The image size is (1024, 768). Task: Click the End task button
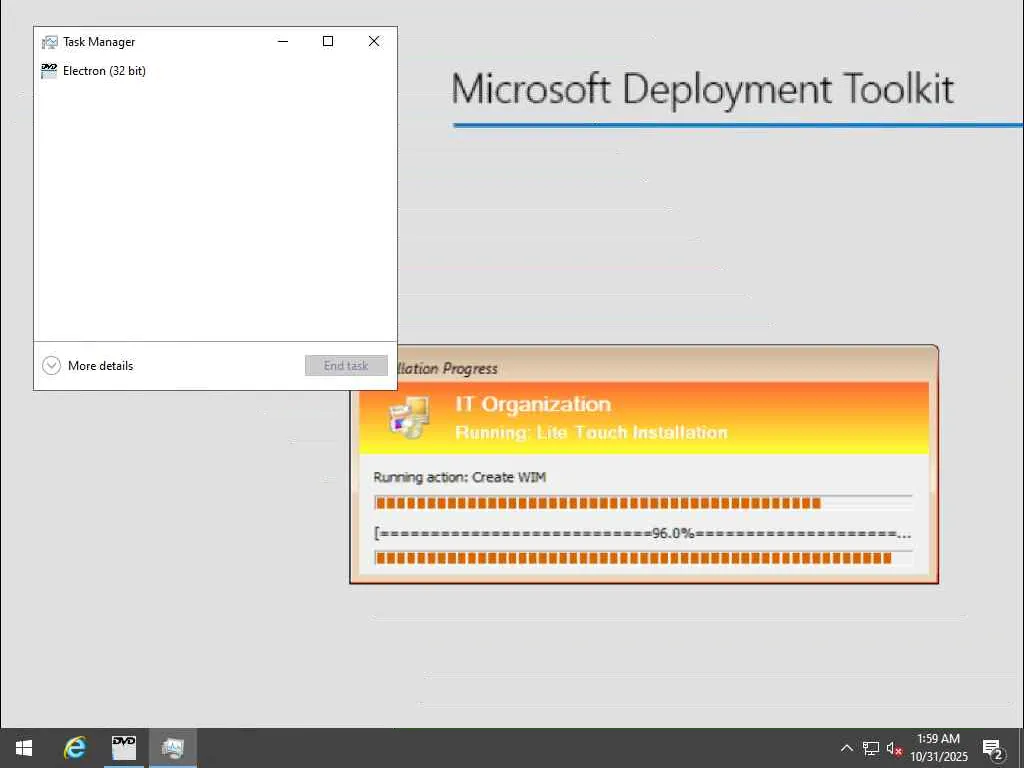[x=346, y=366]
